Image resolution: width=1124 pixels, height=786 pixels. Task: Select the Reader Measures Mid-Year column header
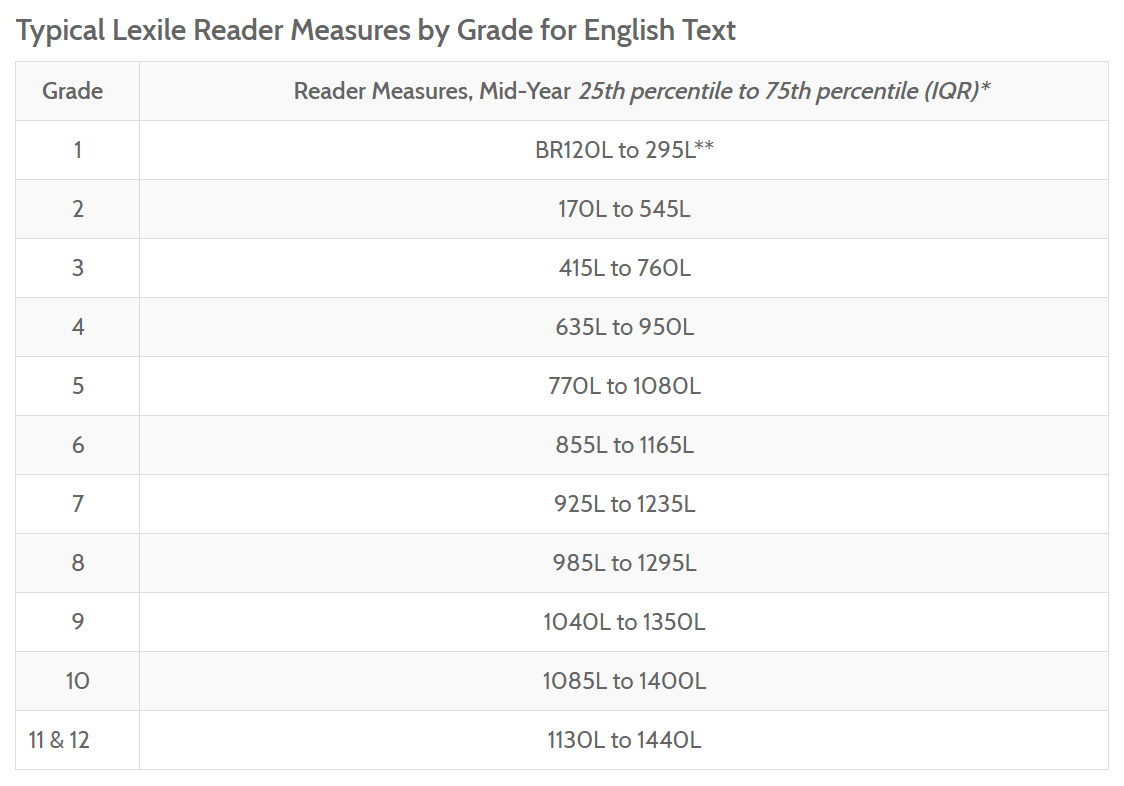[642, 91]
